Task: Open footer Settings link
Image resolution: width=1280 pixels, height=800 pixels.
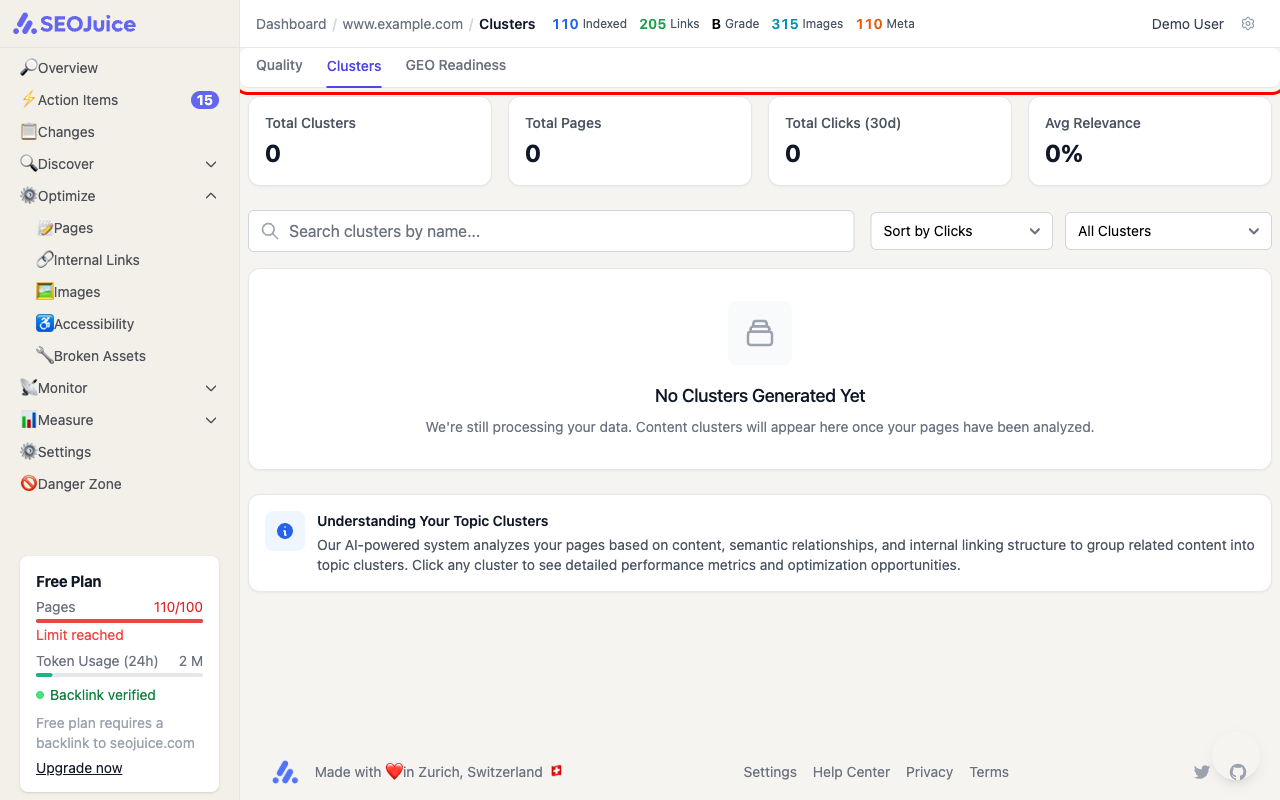Action: (x=770, y=772)
